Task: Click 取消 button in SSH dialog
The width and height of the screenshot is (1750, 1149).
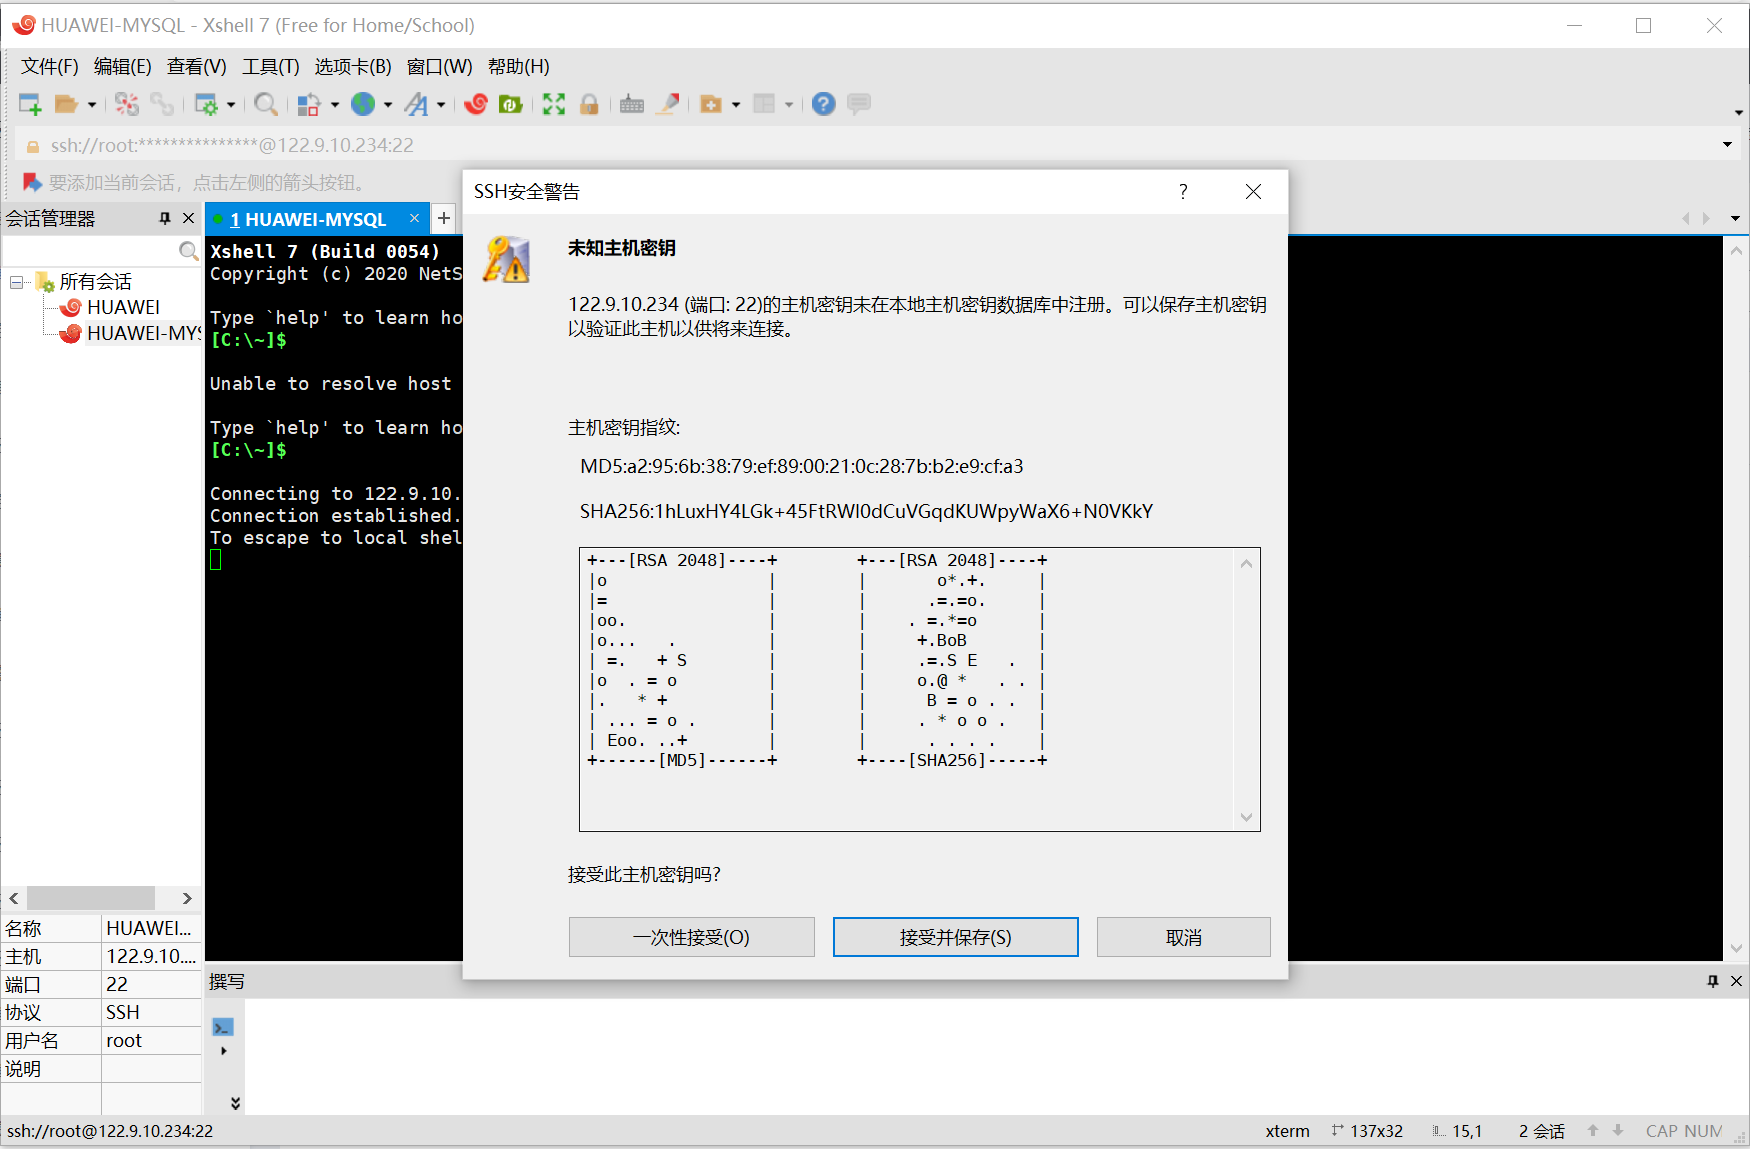Action: click(x=1183, y=937)
